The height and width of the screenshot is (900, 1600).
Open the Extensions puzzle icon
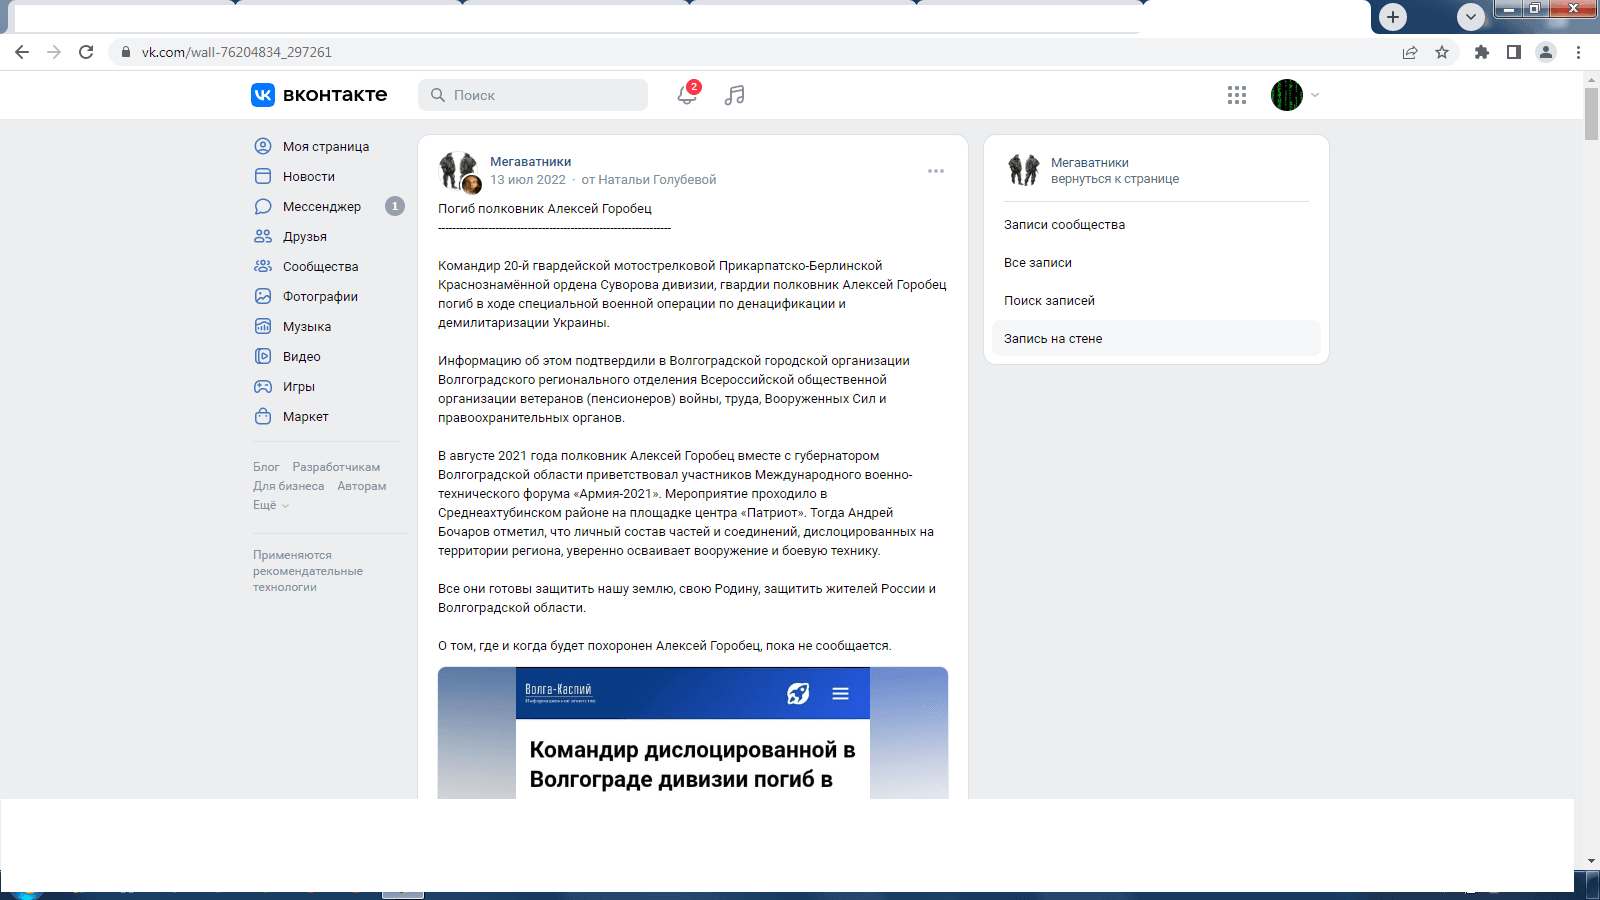point(1482,52)
